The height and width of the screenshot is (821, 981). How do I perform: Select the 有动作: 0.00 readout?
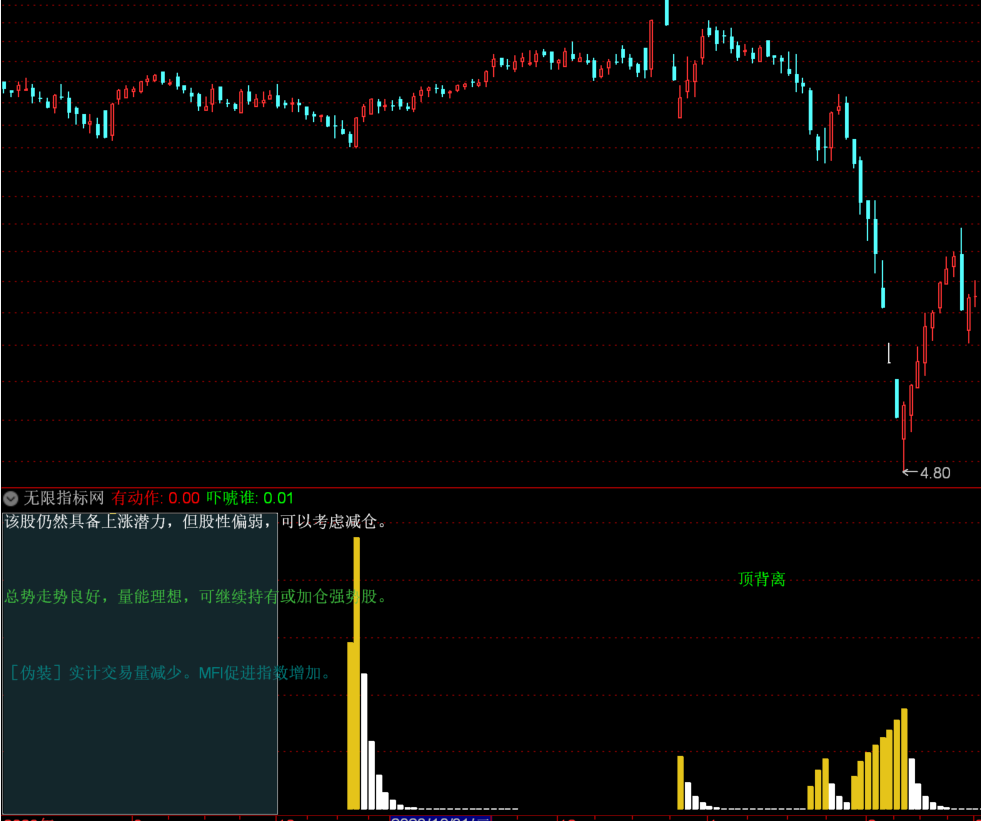pyautogui.click(x=156, y=498)
